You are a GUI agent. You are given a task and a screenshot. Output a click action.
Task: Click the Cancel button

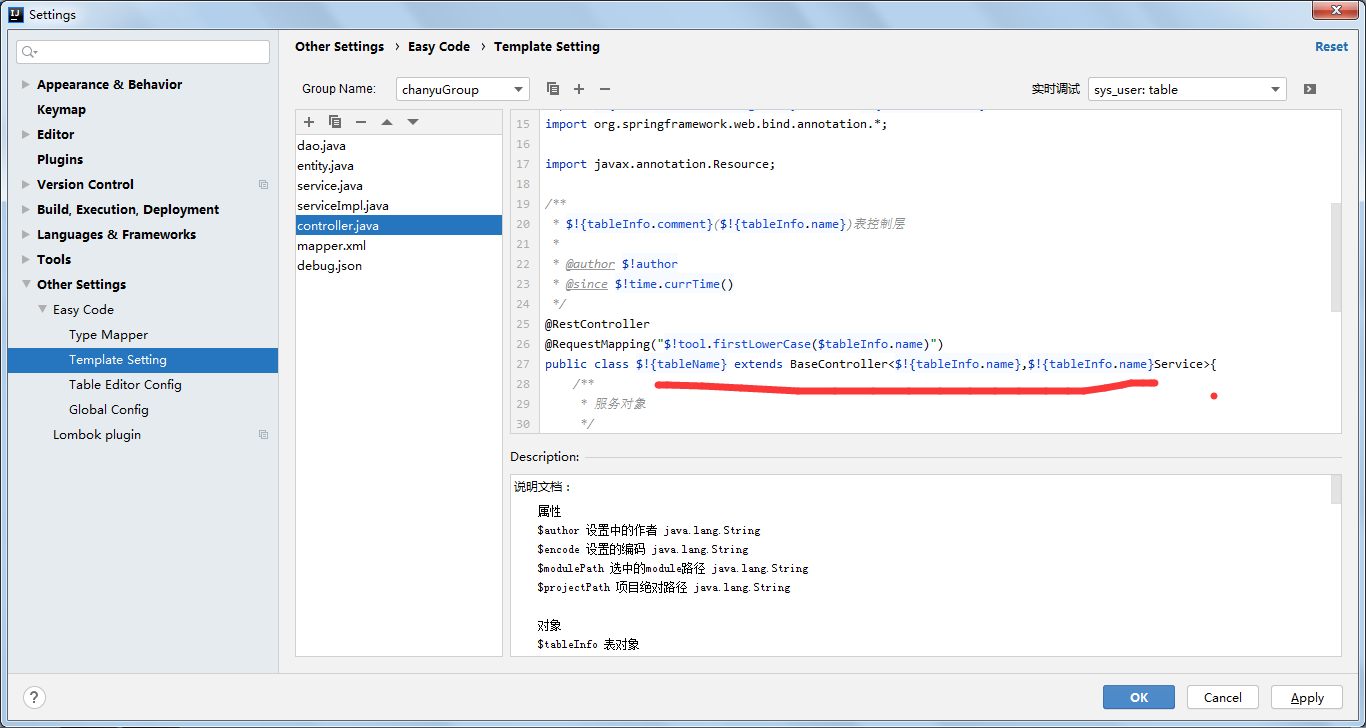tap(1223, 697)
